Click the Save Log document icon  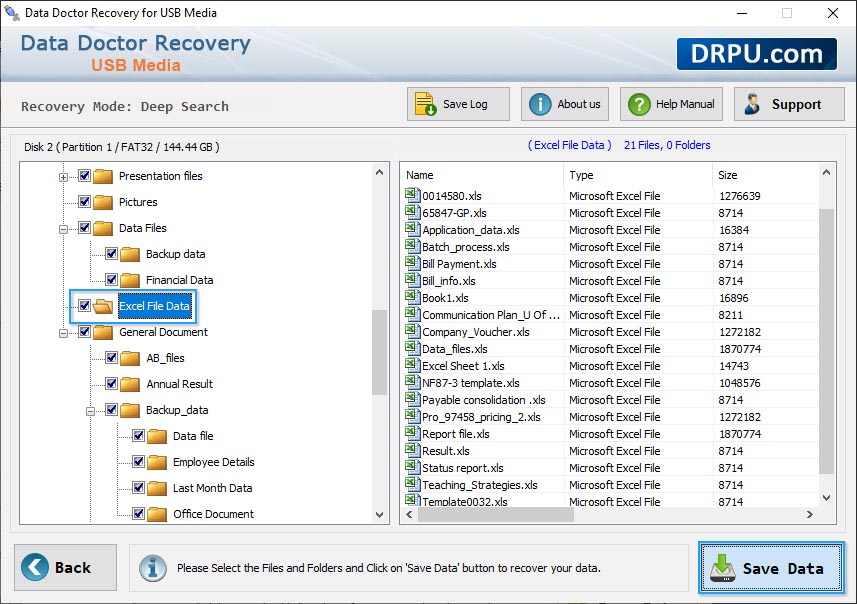(425, 104)
